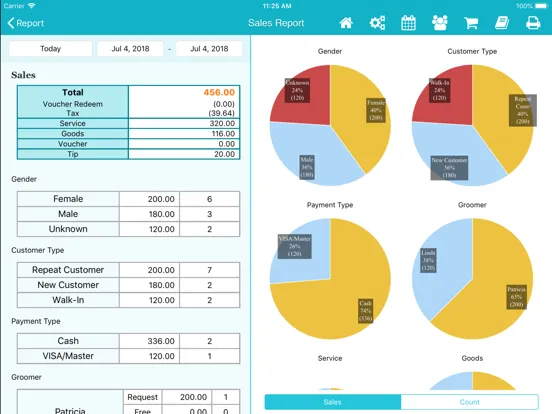Click the Sales Report title

[276, 23]
